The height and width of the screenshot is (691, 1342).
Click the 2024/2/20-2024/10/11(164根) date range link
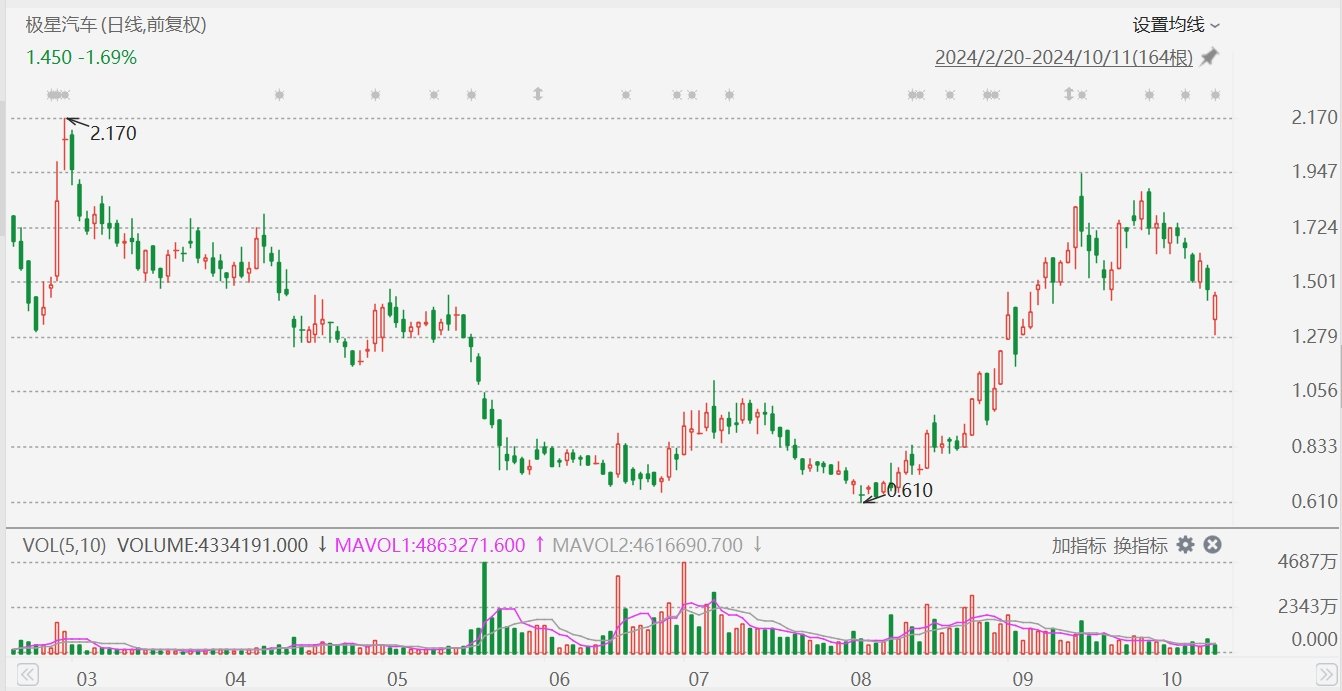[x=1064, y=57]
